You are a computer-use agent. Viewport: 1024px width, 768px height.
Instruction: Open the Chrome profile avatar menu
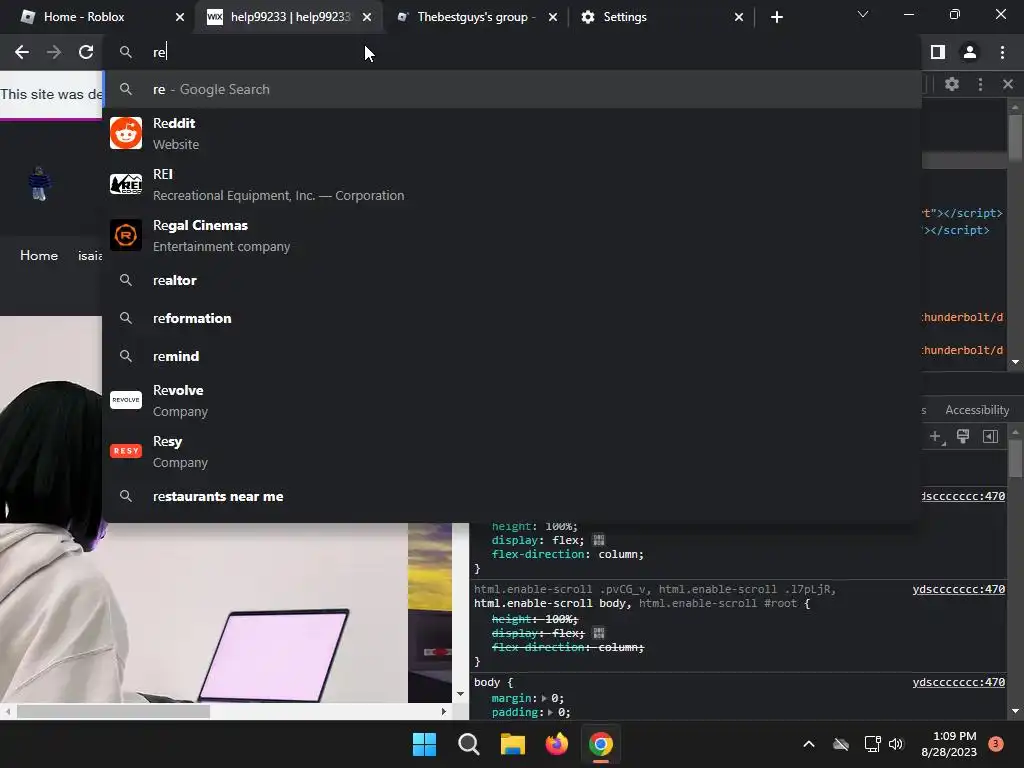(970, 52)
